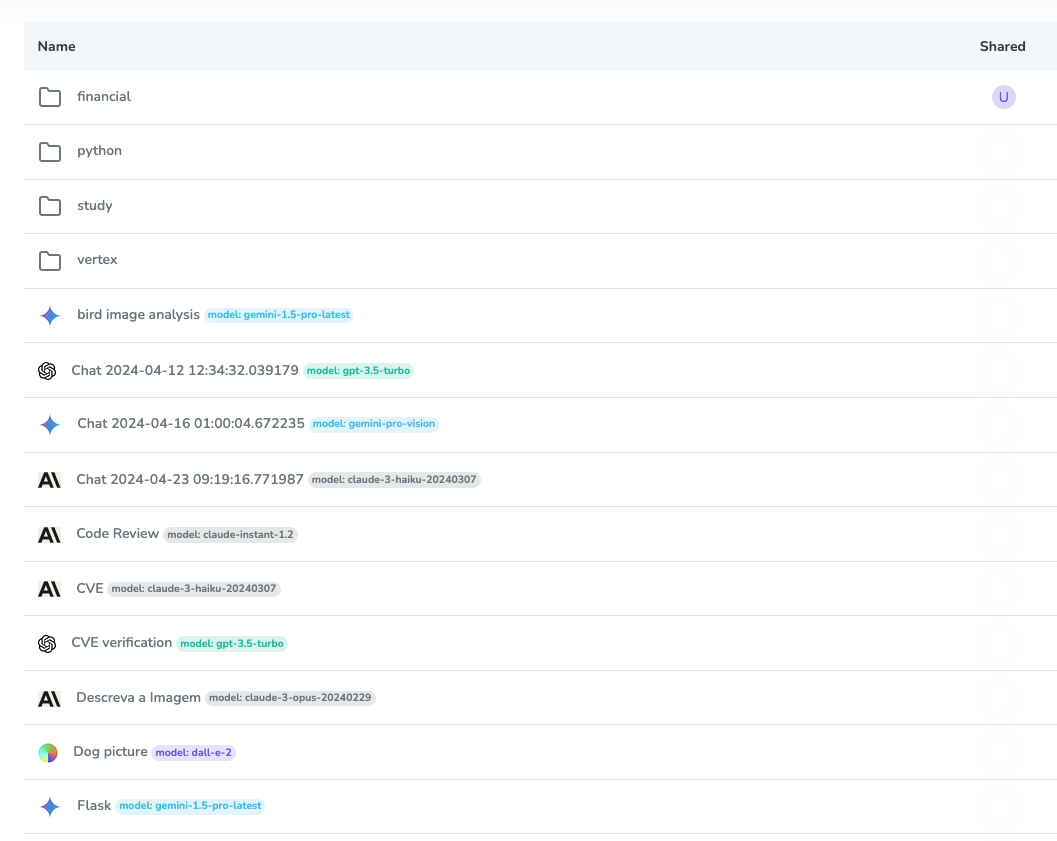This screenshot has height=841, width=1057.
Task: Click the Gemini icon beside bird image analysis
Action: [49, 315]
